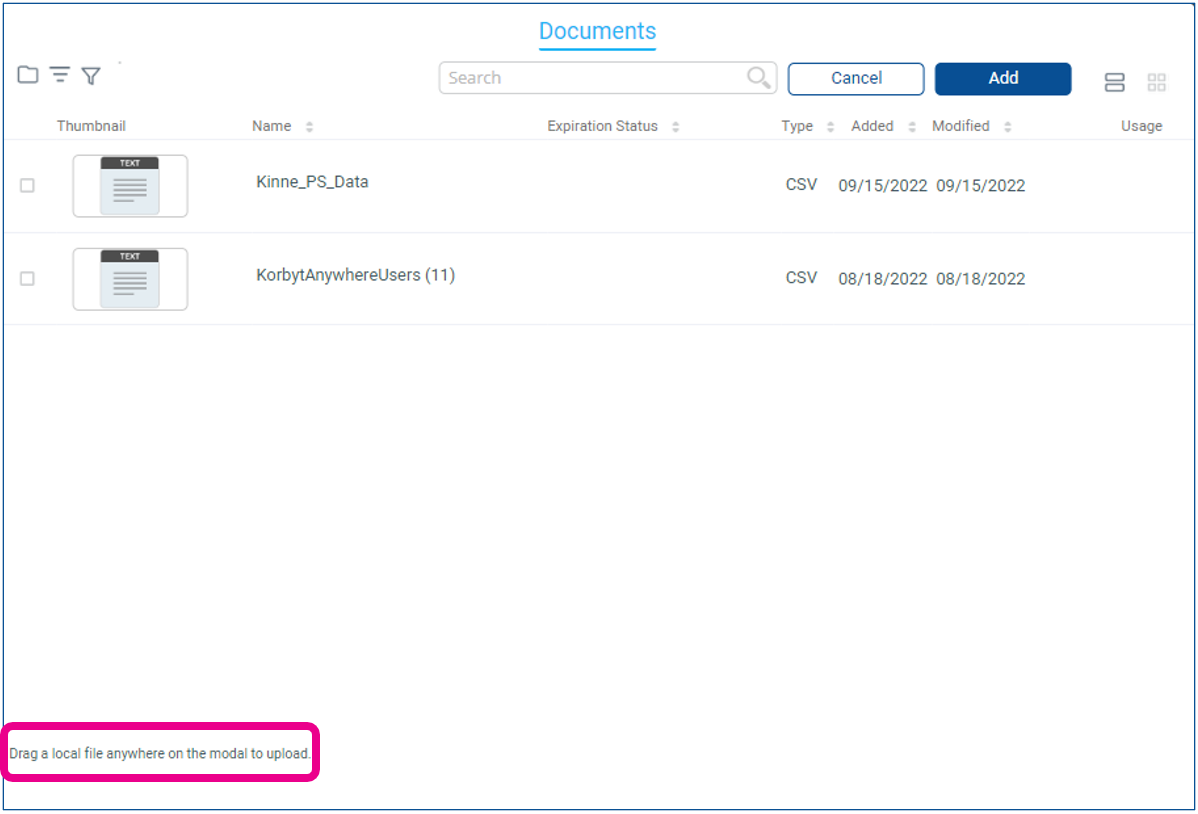Open the filter funnel icon
Viewport: 1198px width, 814px height.
pyautogui.click(x=91, y=76)
